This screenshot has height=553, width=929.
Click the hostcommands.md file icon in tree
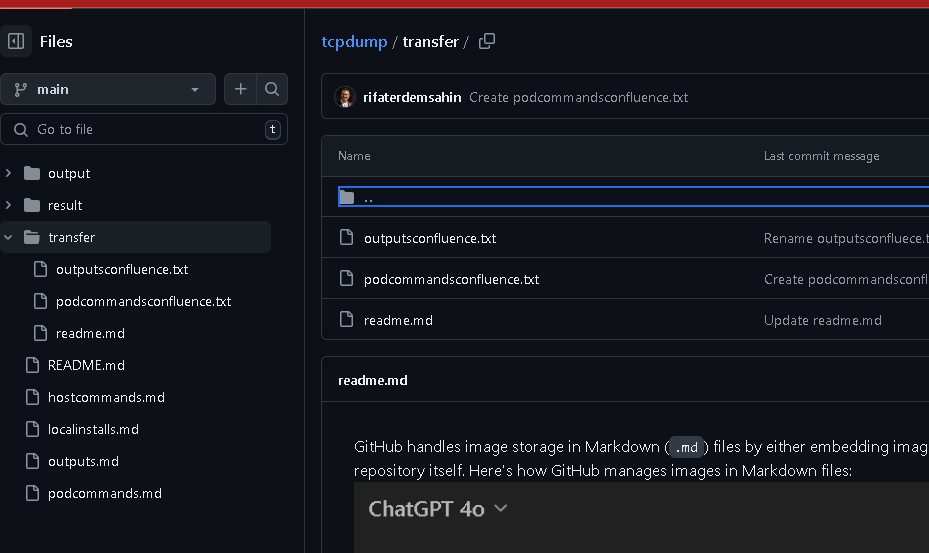pos(33,397)
